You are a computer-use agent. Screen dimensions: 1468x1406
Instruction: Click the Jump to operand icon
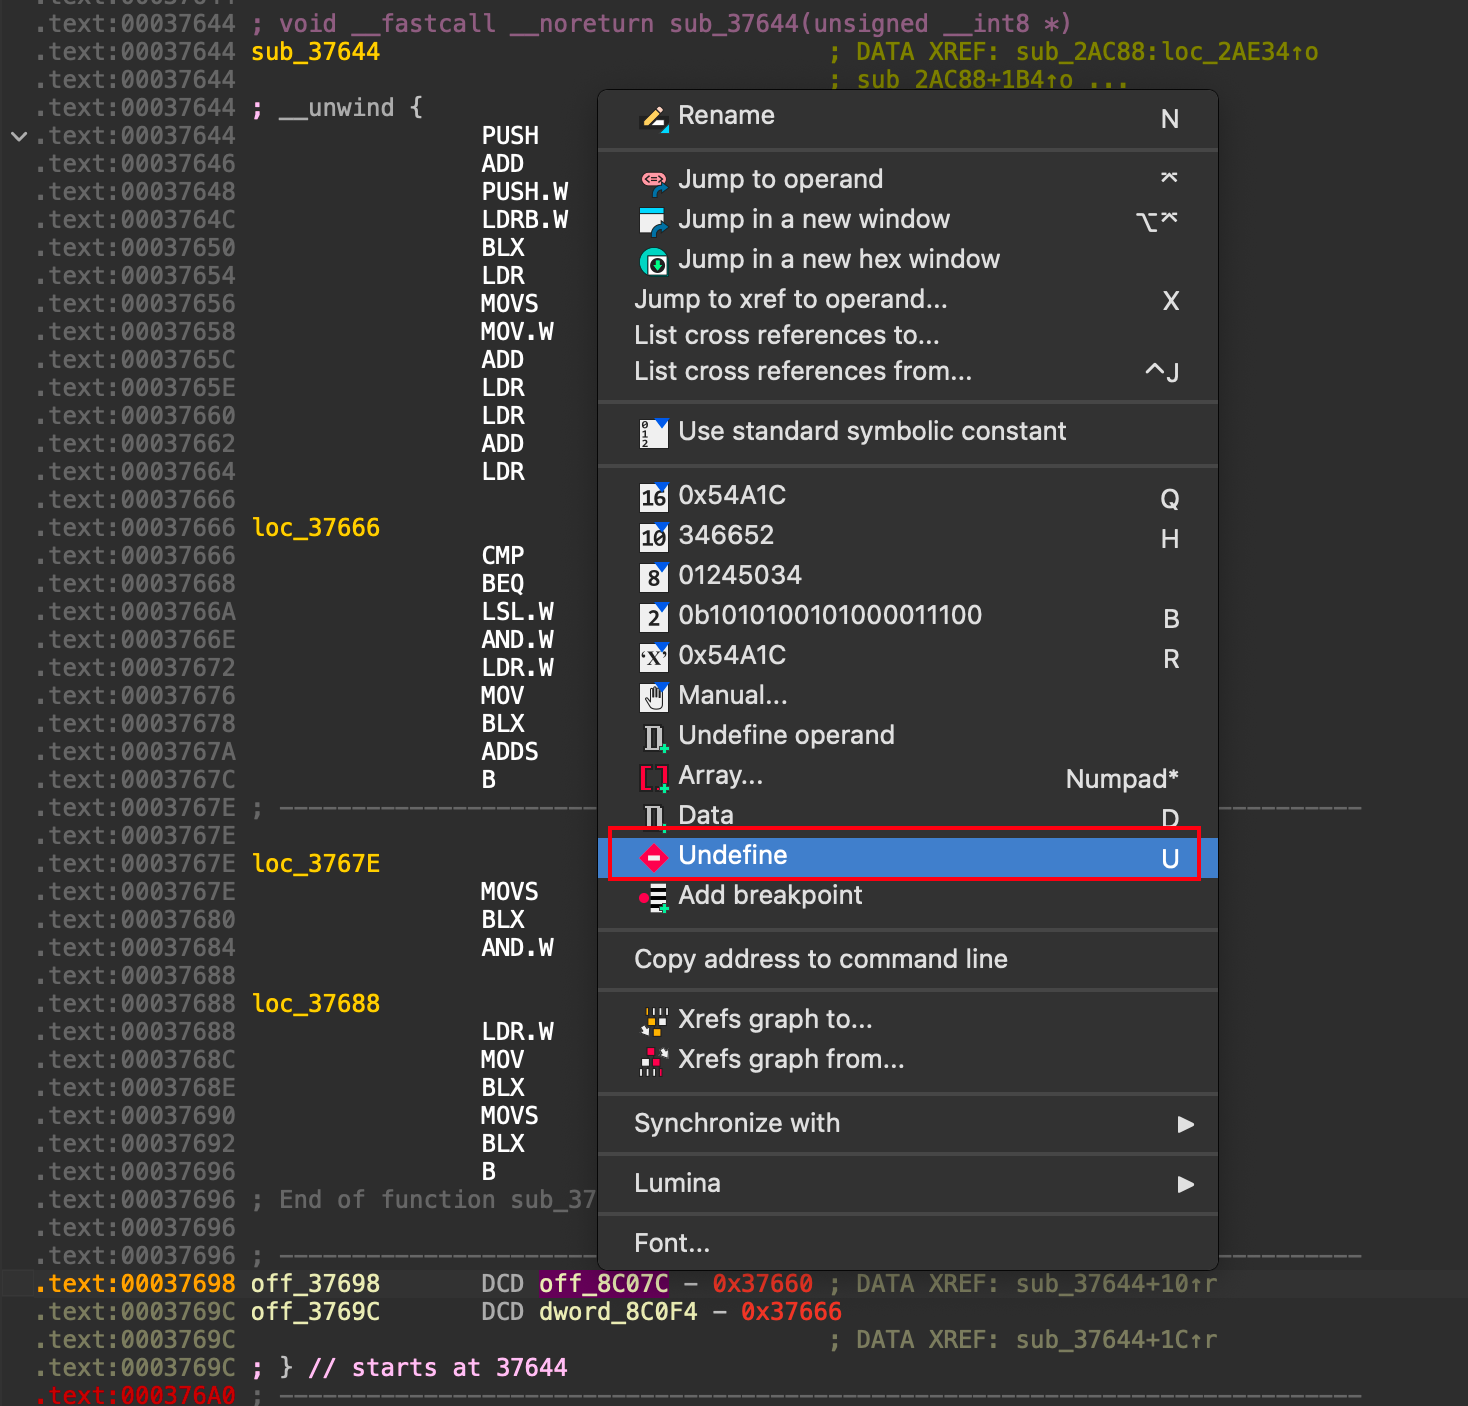pyautogui.click(x=654, y=181)
